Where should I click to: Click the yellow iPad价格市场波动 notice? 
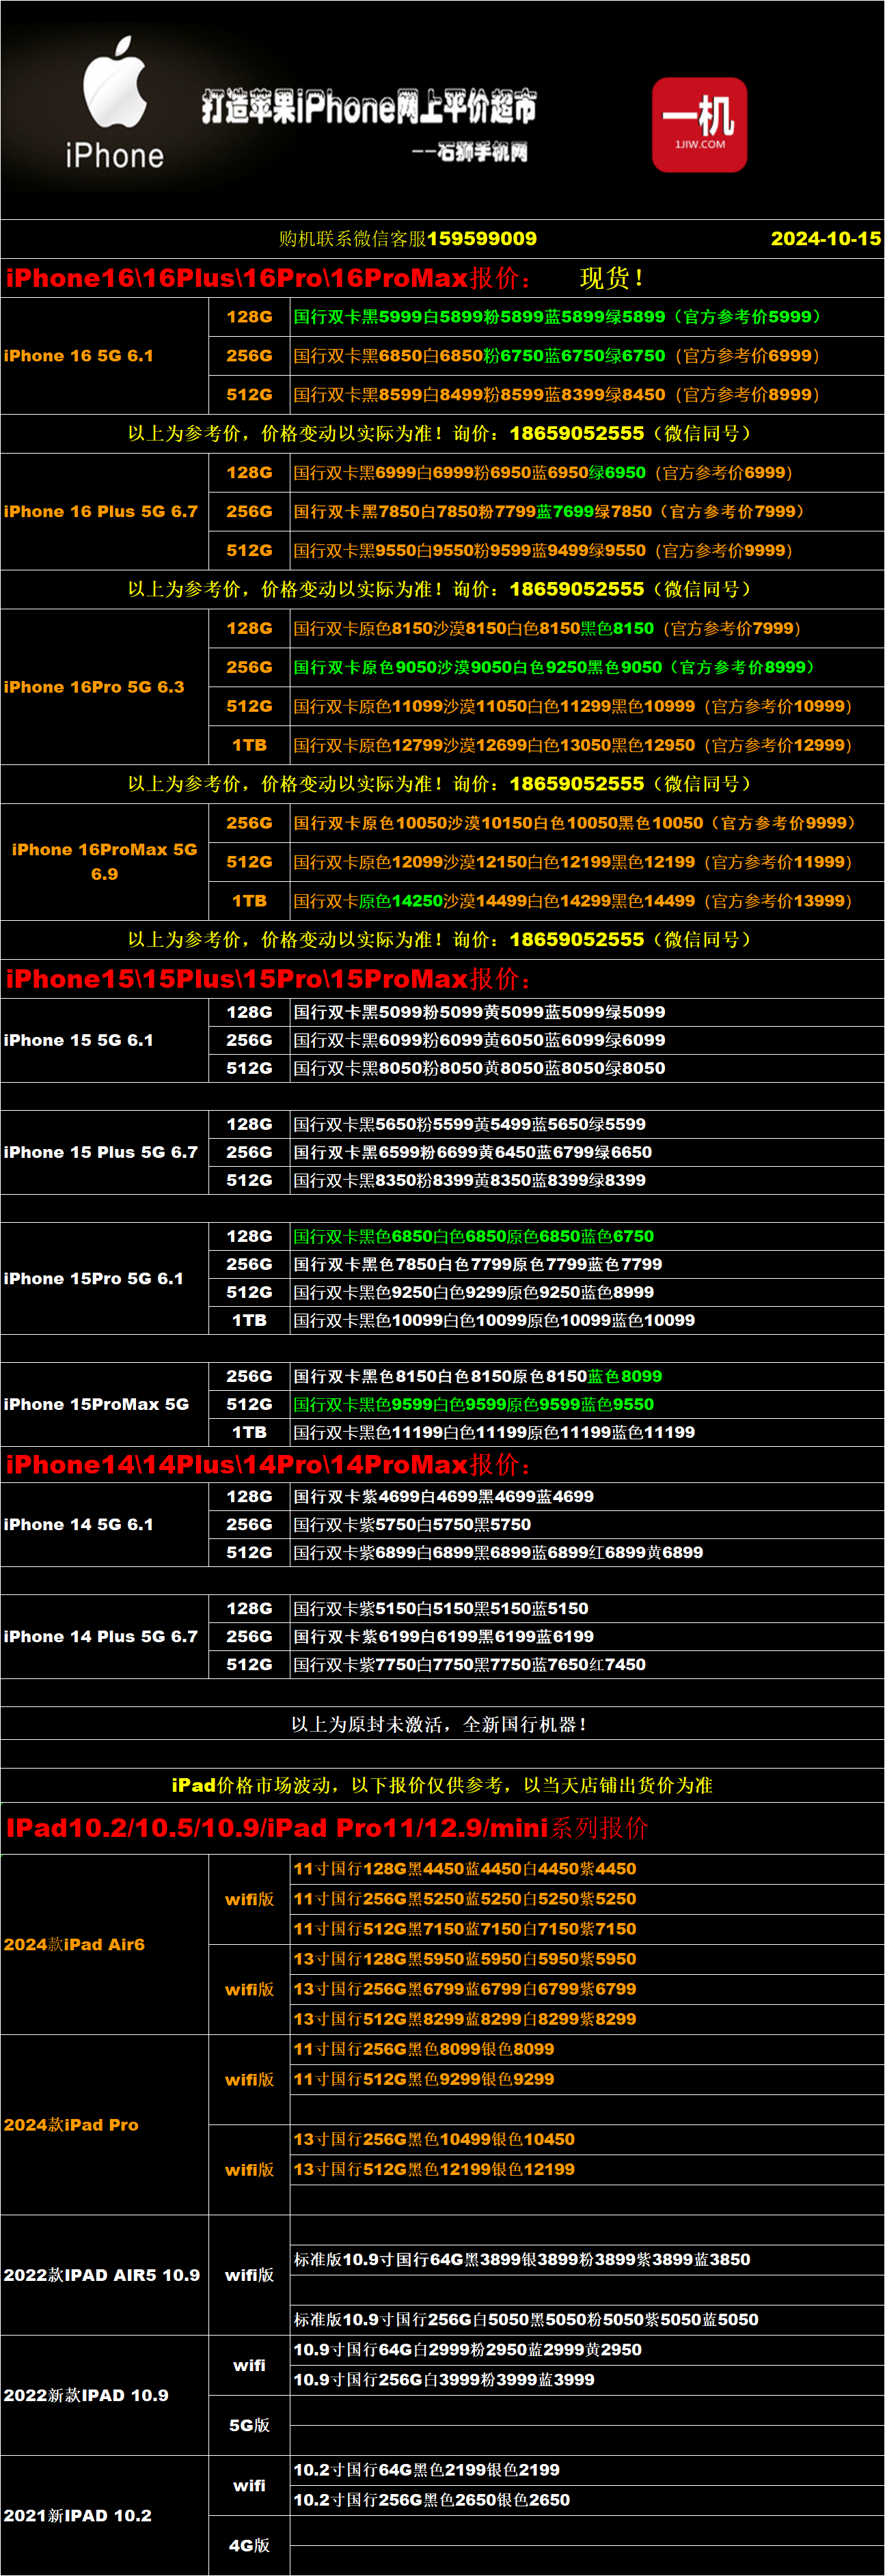tap(442, 1785)
